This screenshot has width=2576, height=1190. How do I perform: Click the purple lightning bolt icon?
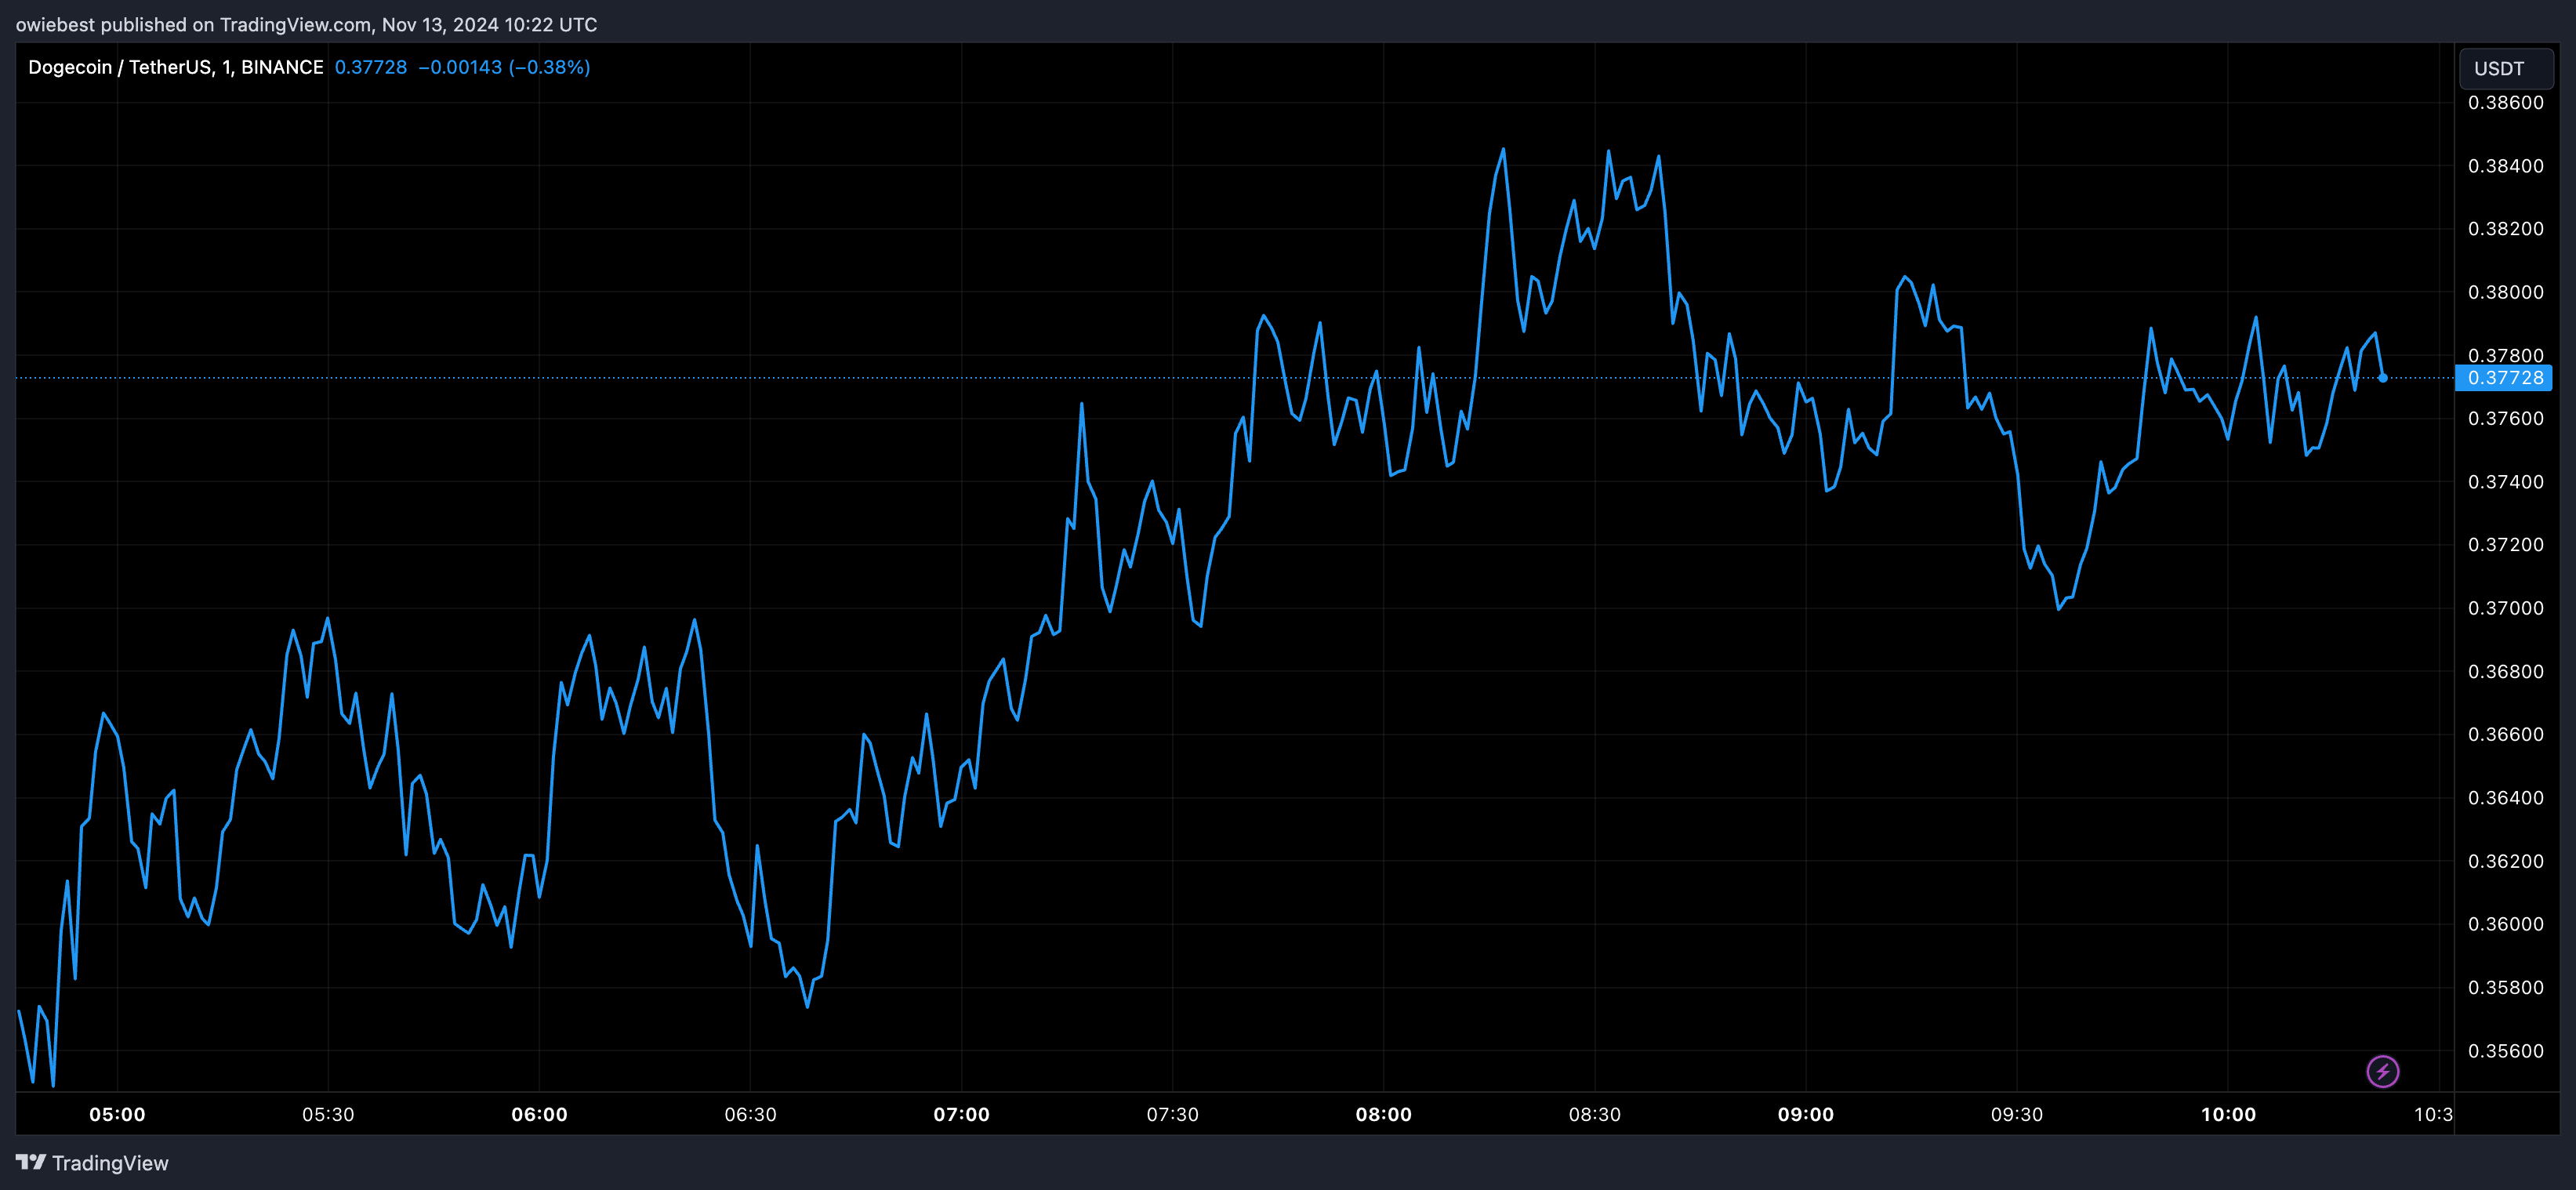pos(2382,1071)
